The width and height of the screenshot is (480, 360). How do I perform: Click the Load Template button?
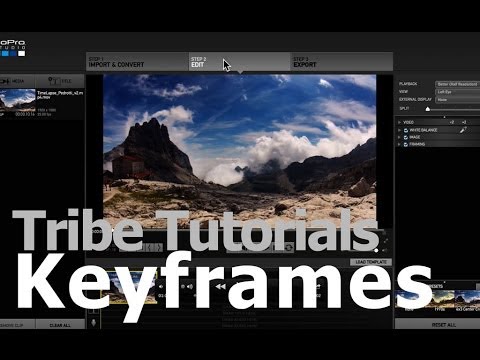point(371,262)
